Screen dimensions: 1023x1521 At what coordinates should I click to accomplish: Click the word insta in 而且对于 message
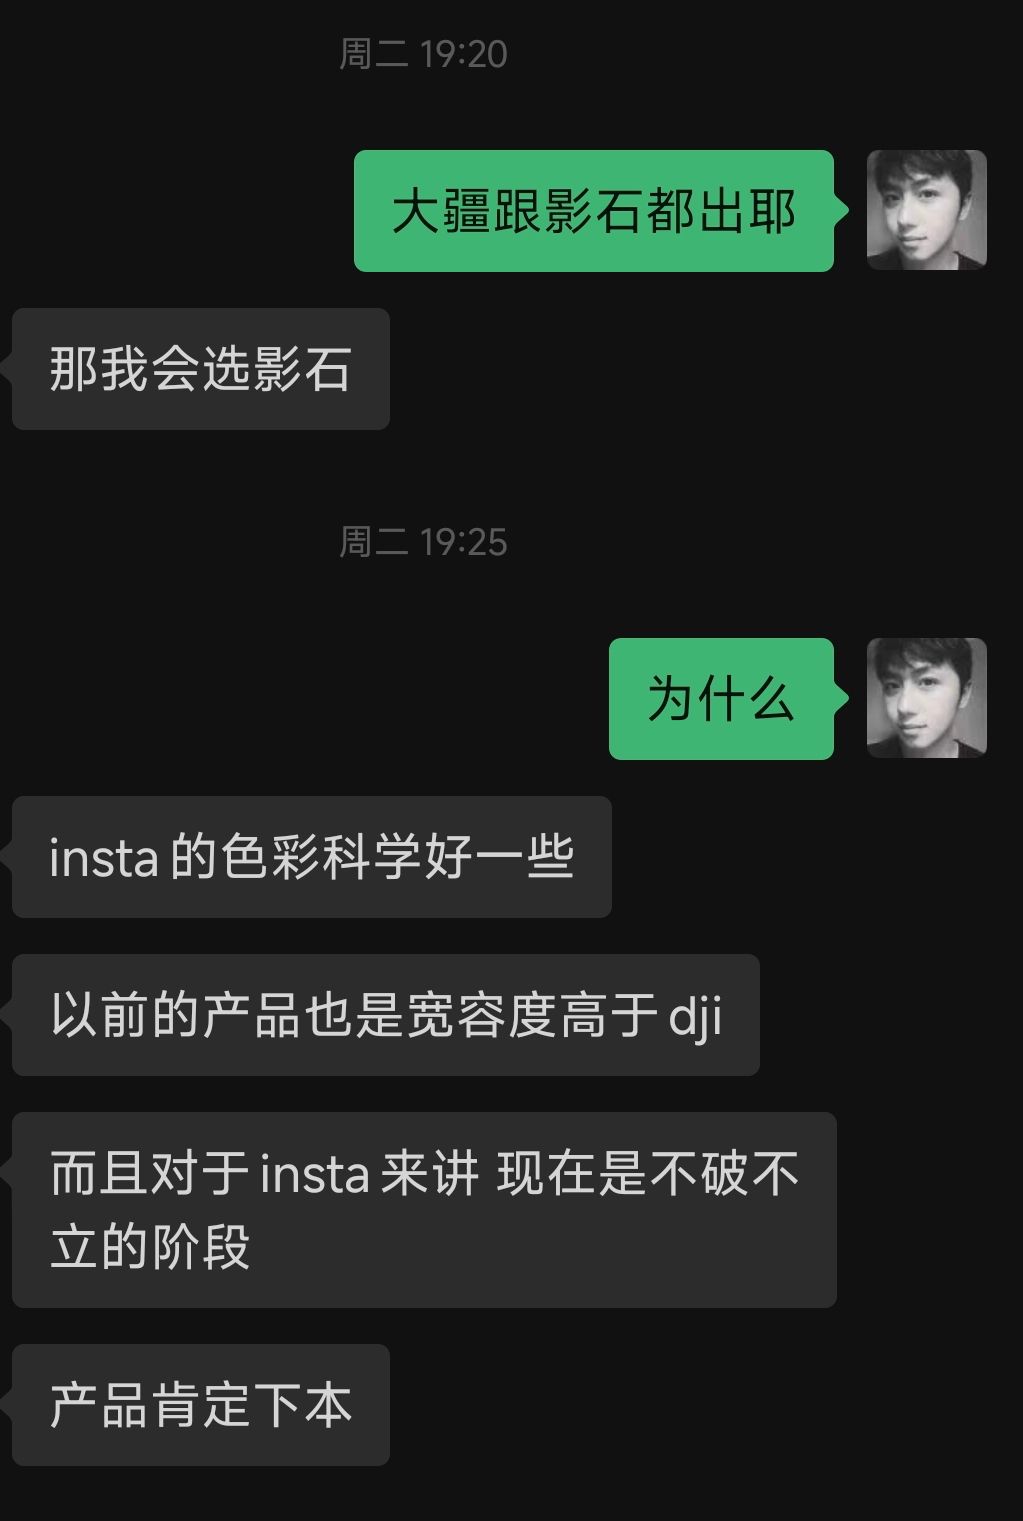click(315, 1175)
